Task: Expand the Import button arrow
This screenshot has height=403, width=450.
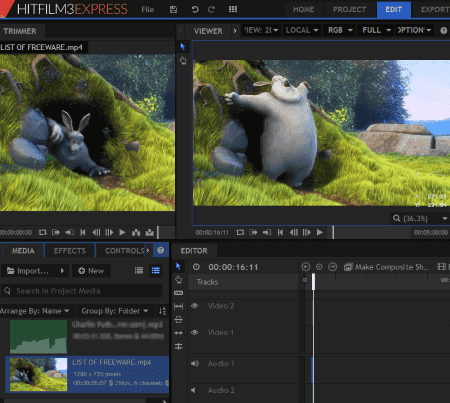Action: click(62, 271)
